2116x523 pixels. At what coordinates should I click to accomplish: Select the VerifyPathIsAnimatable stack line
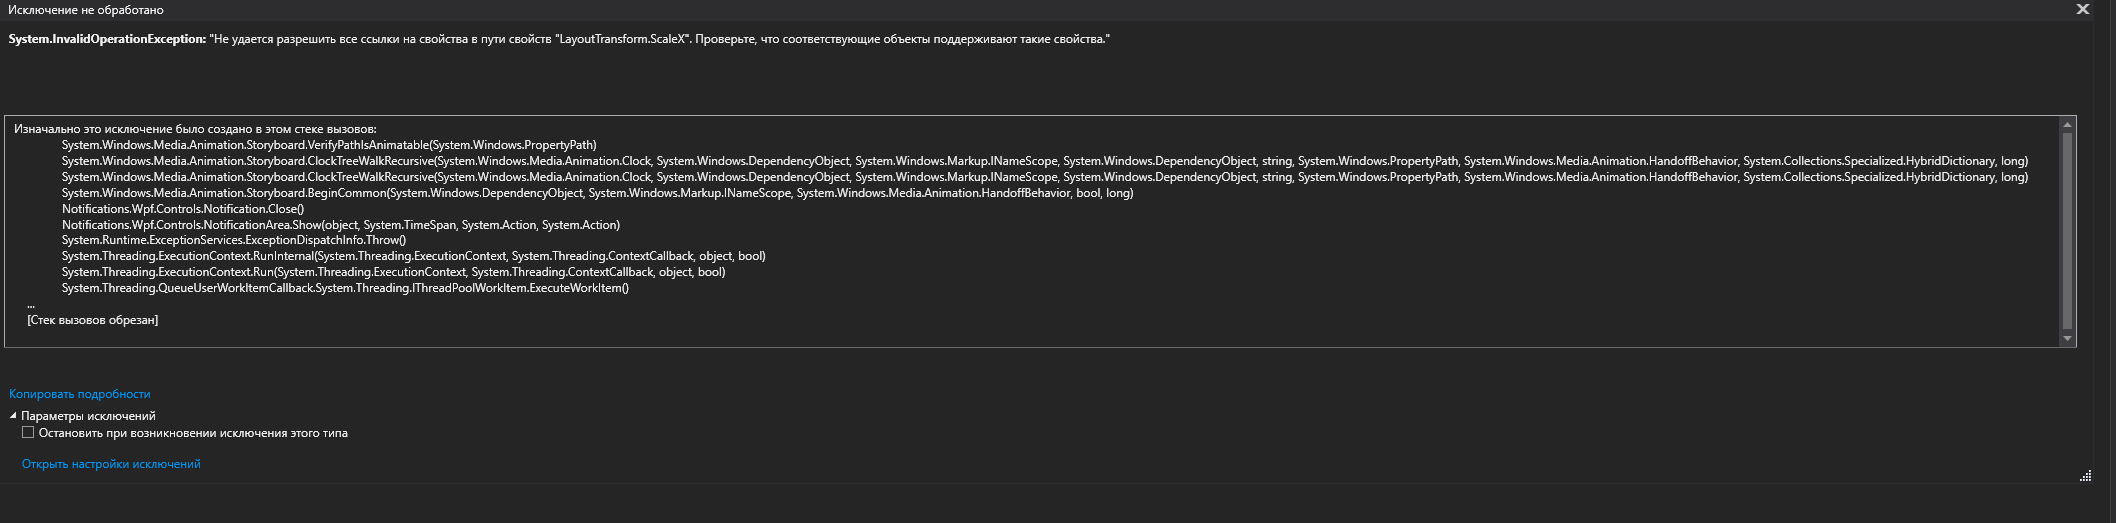pyautogui.click(x=329, y=145)
